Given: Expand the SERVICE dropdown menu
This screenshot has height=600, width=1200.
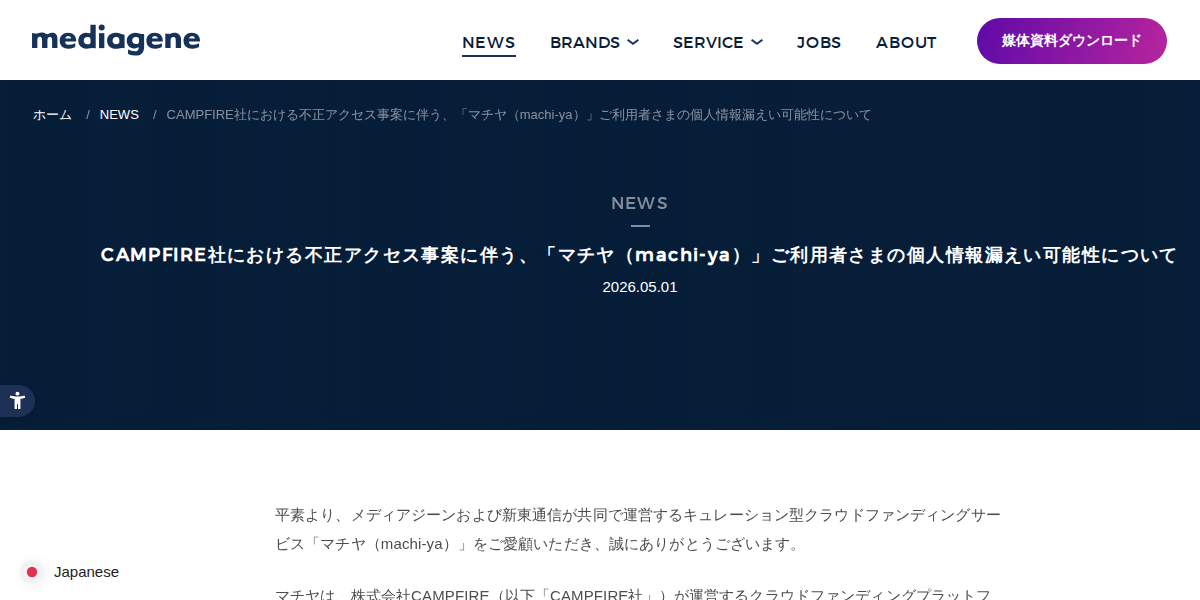Looking at the screenshot, I should click(718, 42).
